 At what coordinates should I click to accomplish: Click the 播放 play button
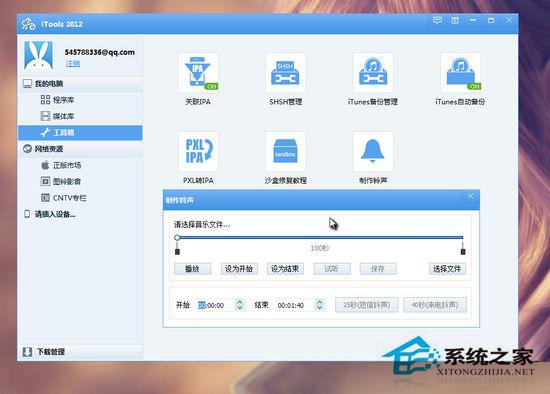coord(193,269)
